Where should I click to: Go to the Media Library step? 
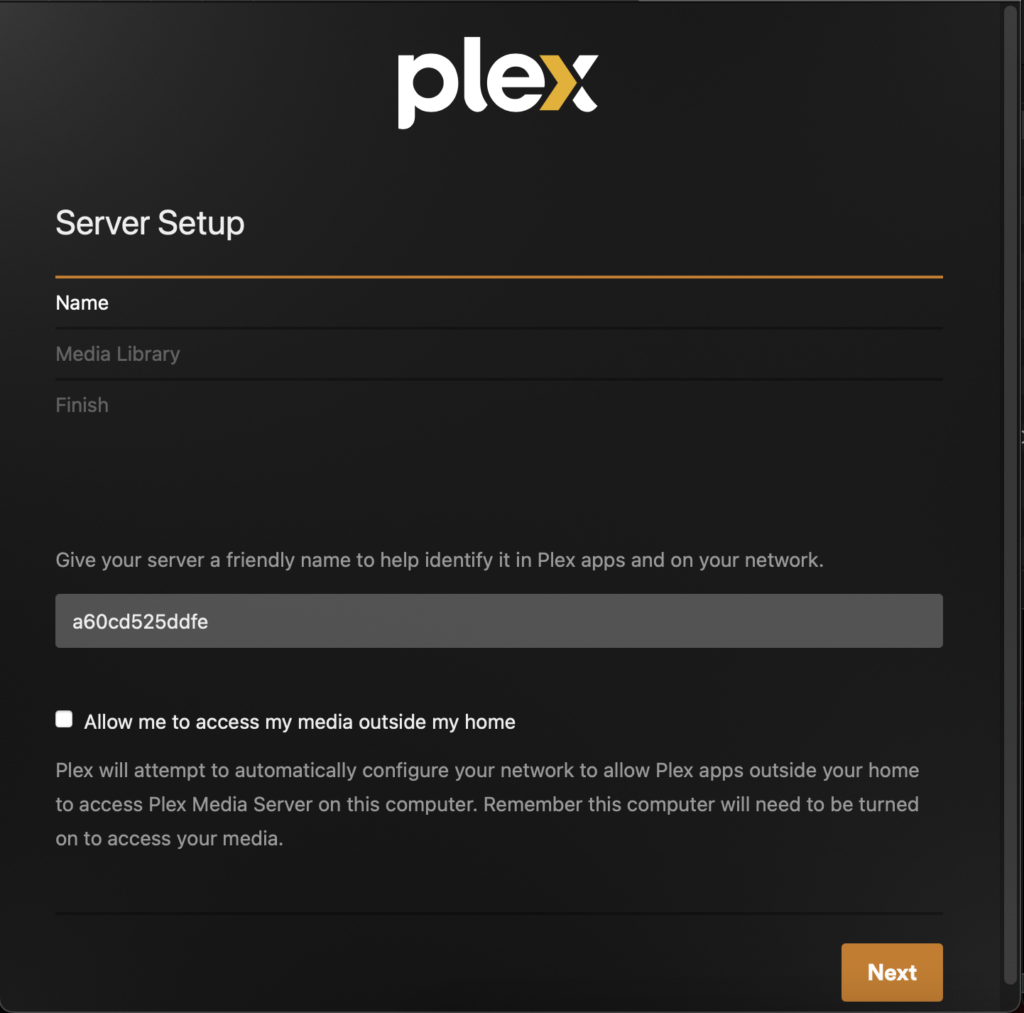pyautogui.click(x=118, y=354)
